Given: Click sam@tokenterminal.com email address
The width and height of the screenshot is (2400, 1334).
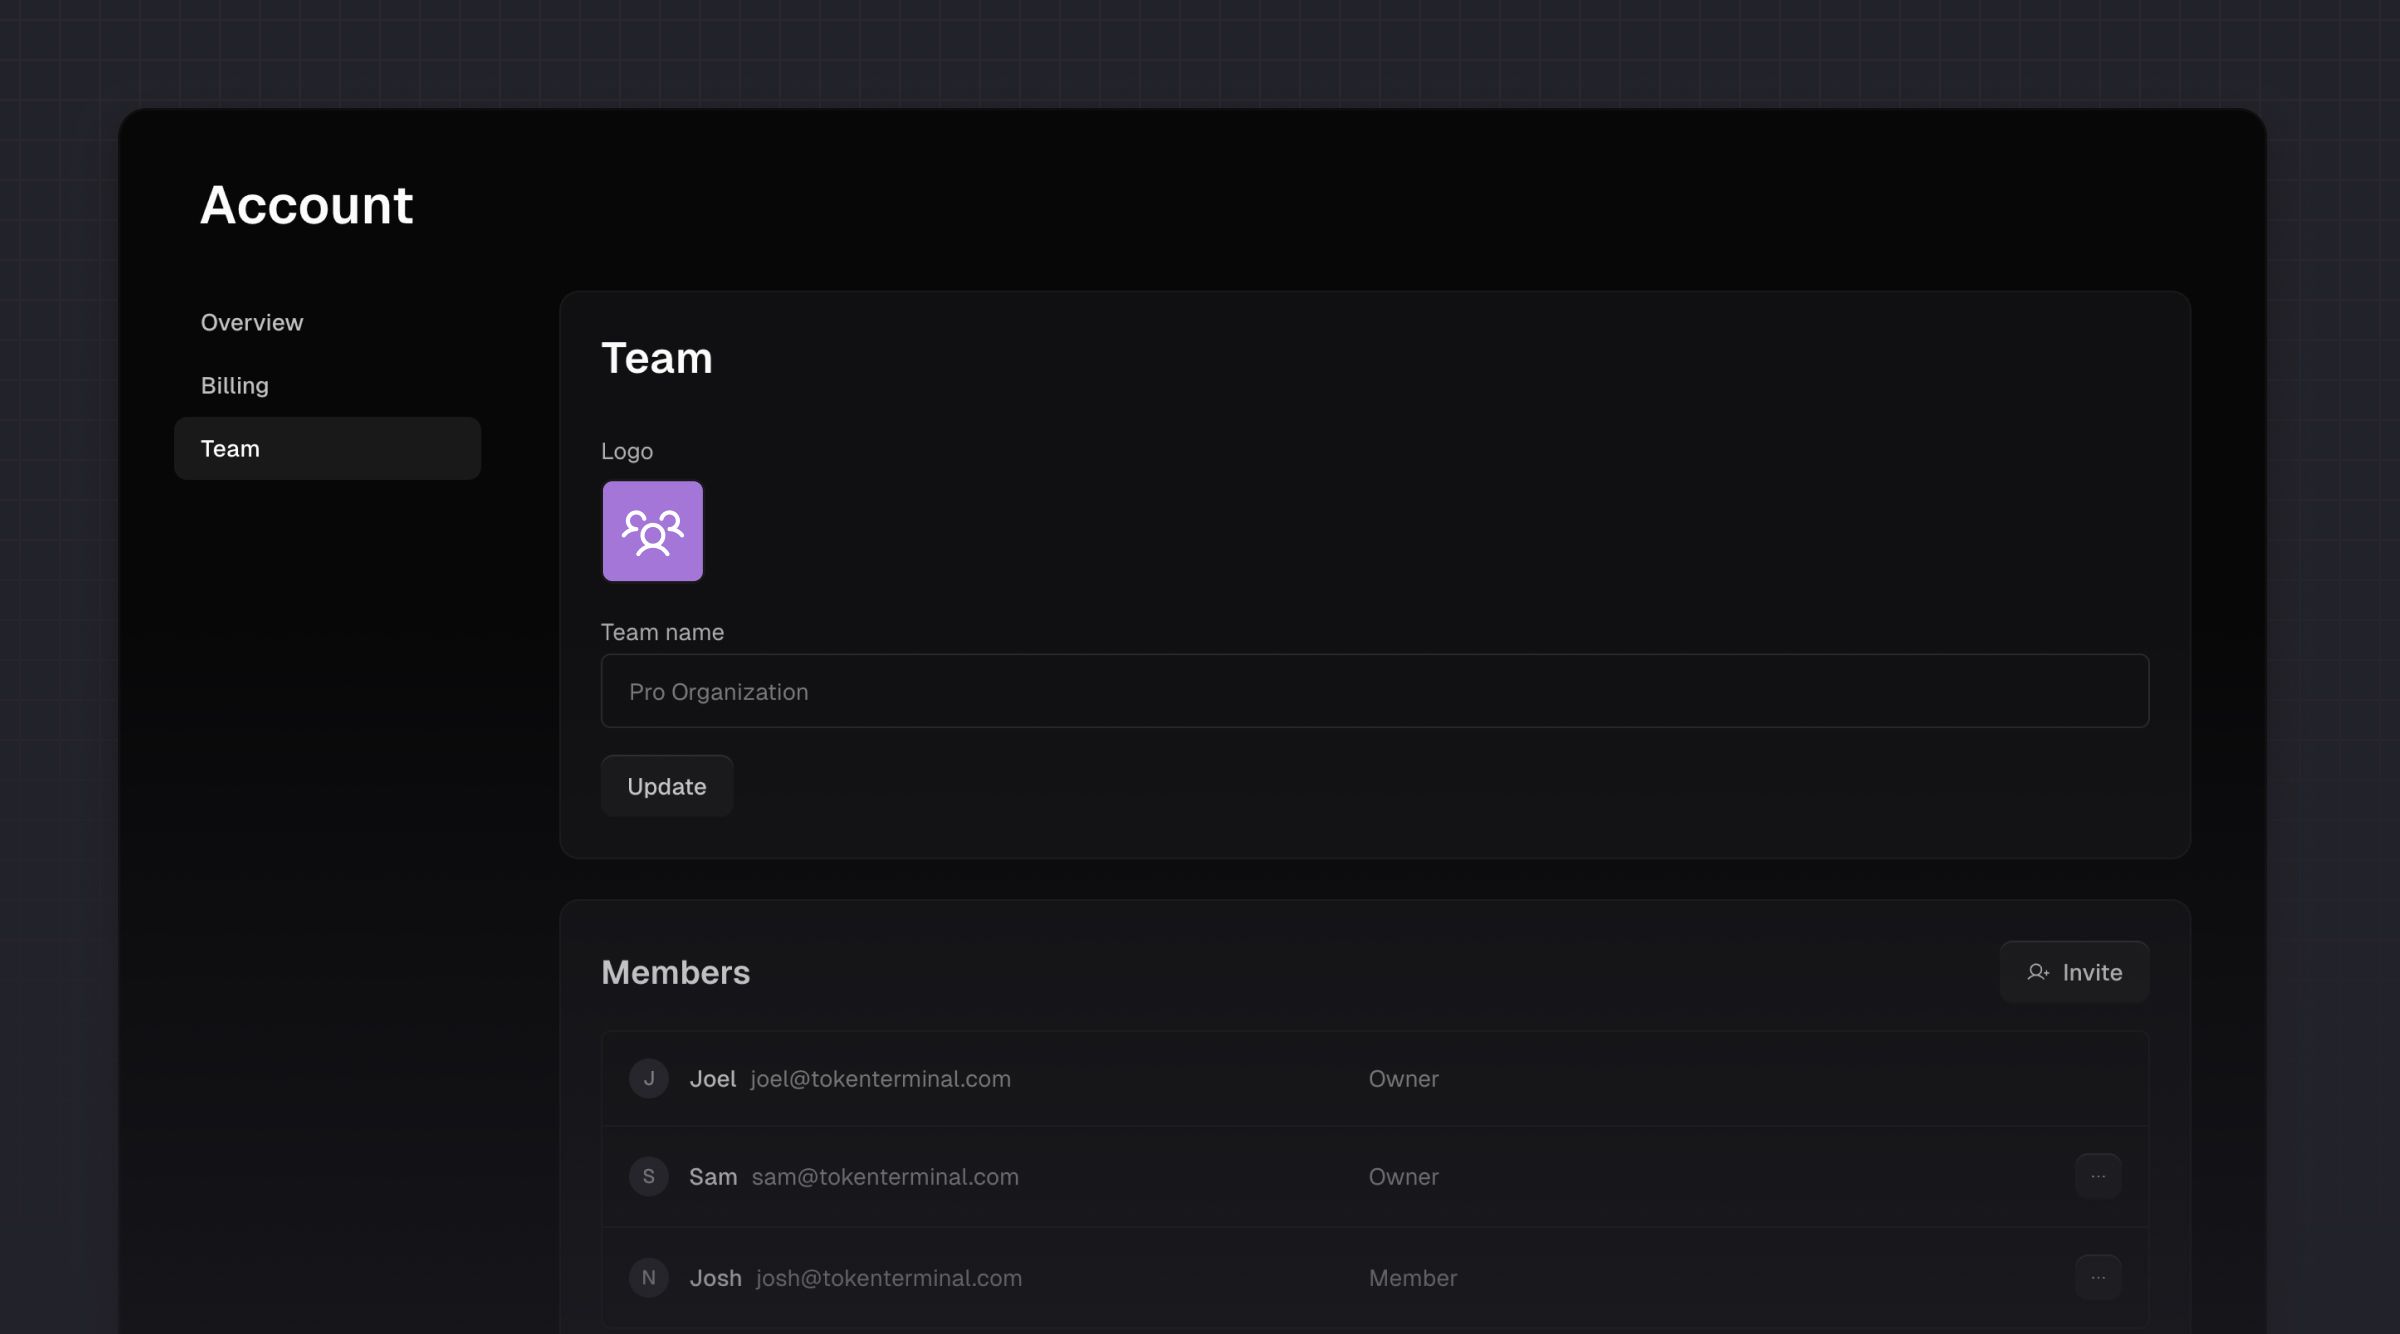Looking at the screenshot, I should [x=885, y=1177].
